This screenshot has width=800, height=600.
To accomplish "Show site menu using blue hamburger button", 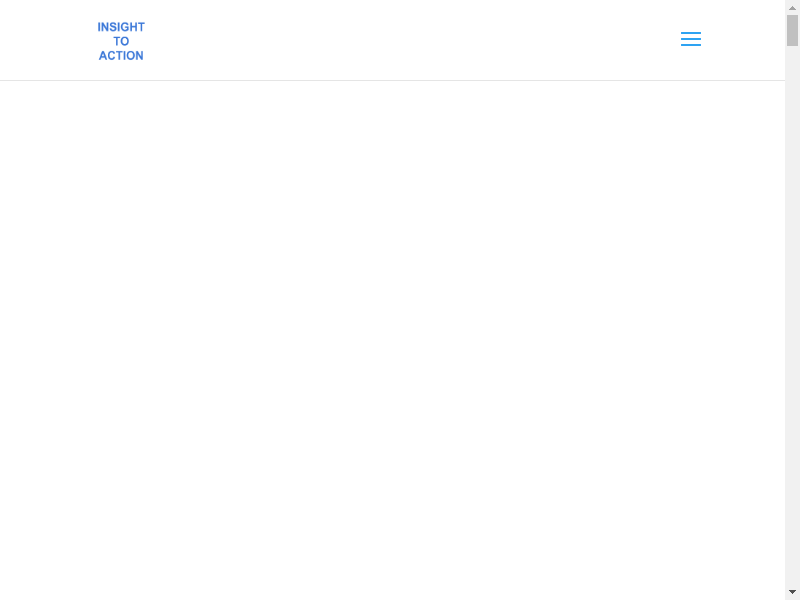I will point(691,39).
